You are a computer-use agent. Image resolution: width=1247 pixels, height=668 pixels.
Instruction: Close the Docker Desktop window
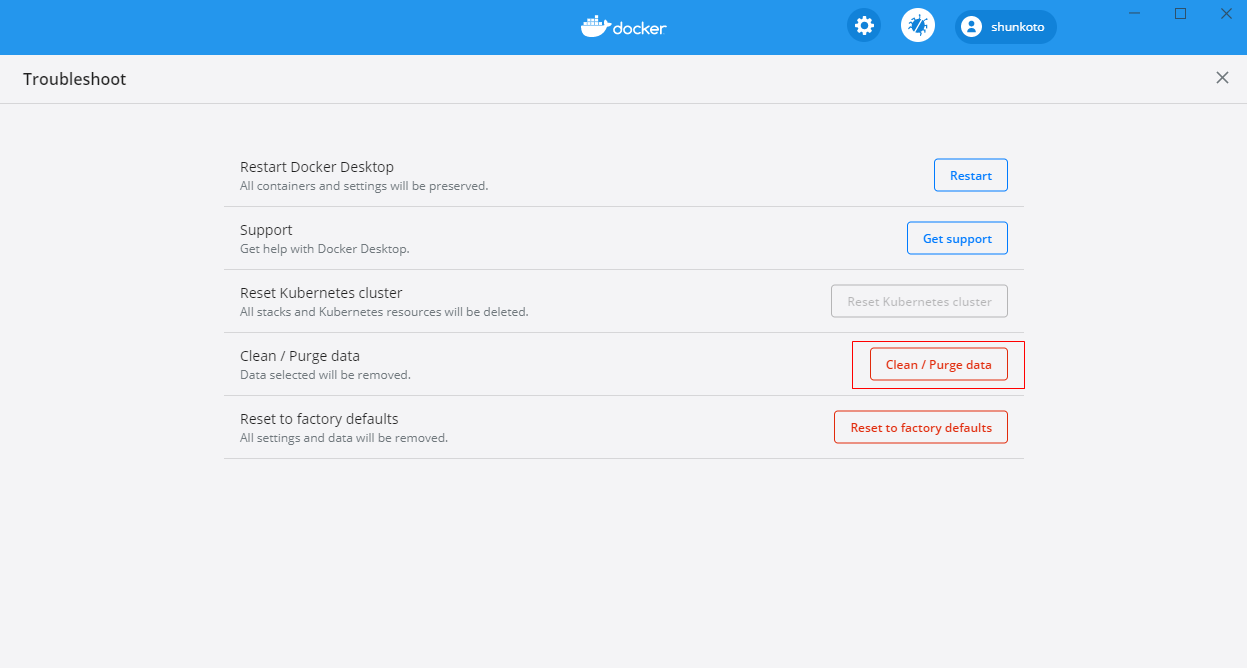tap(1226, 14)
